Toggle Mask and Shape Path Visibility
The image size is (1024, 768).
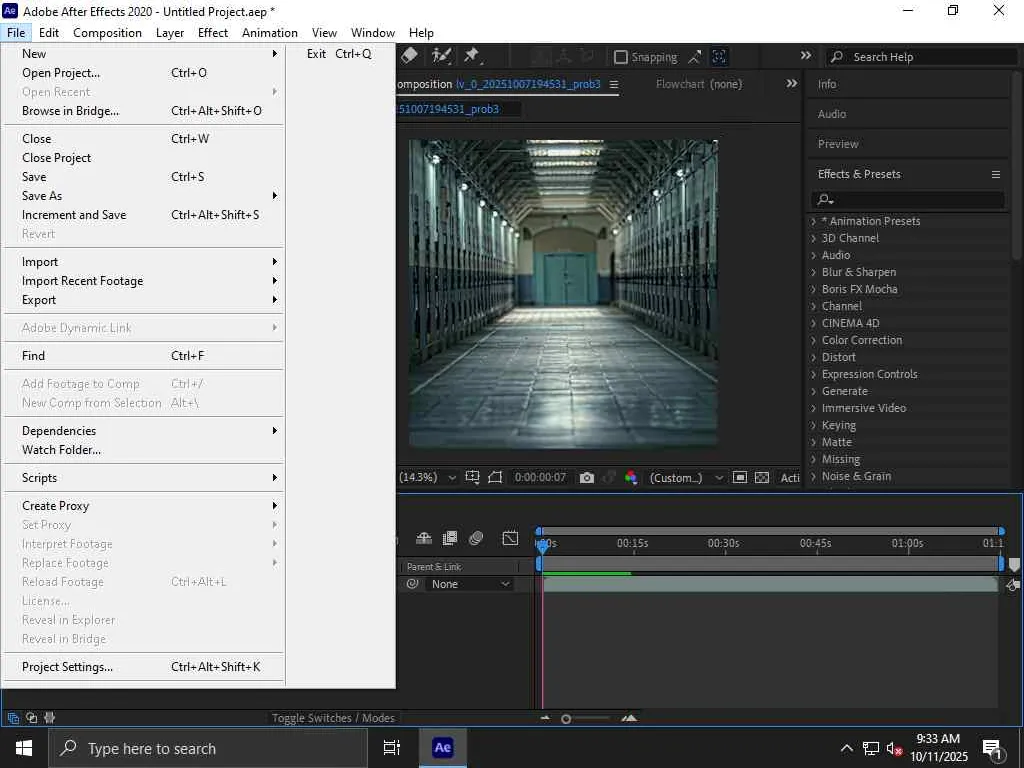[x=494, y=478]
